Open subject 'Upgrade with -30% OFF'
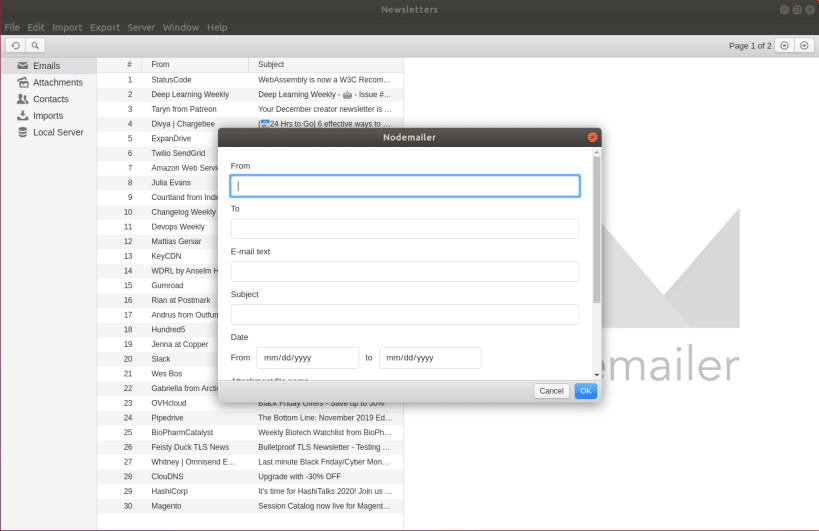This screenshot has height=531, width=819. point(299,476)
